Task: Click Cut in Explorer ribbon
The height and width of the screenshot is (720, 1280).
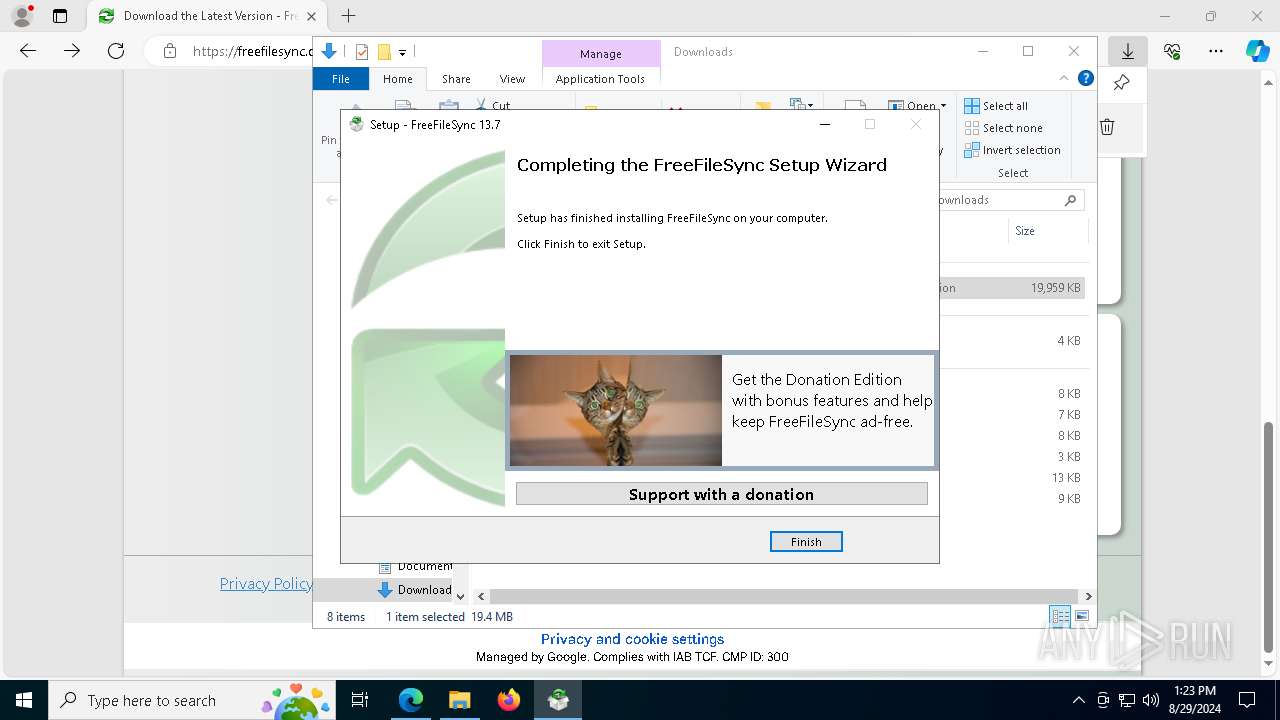Action: (492, 104)
